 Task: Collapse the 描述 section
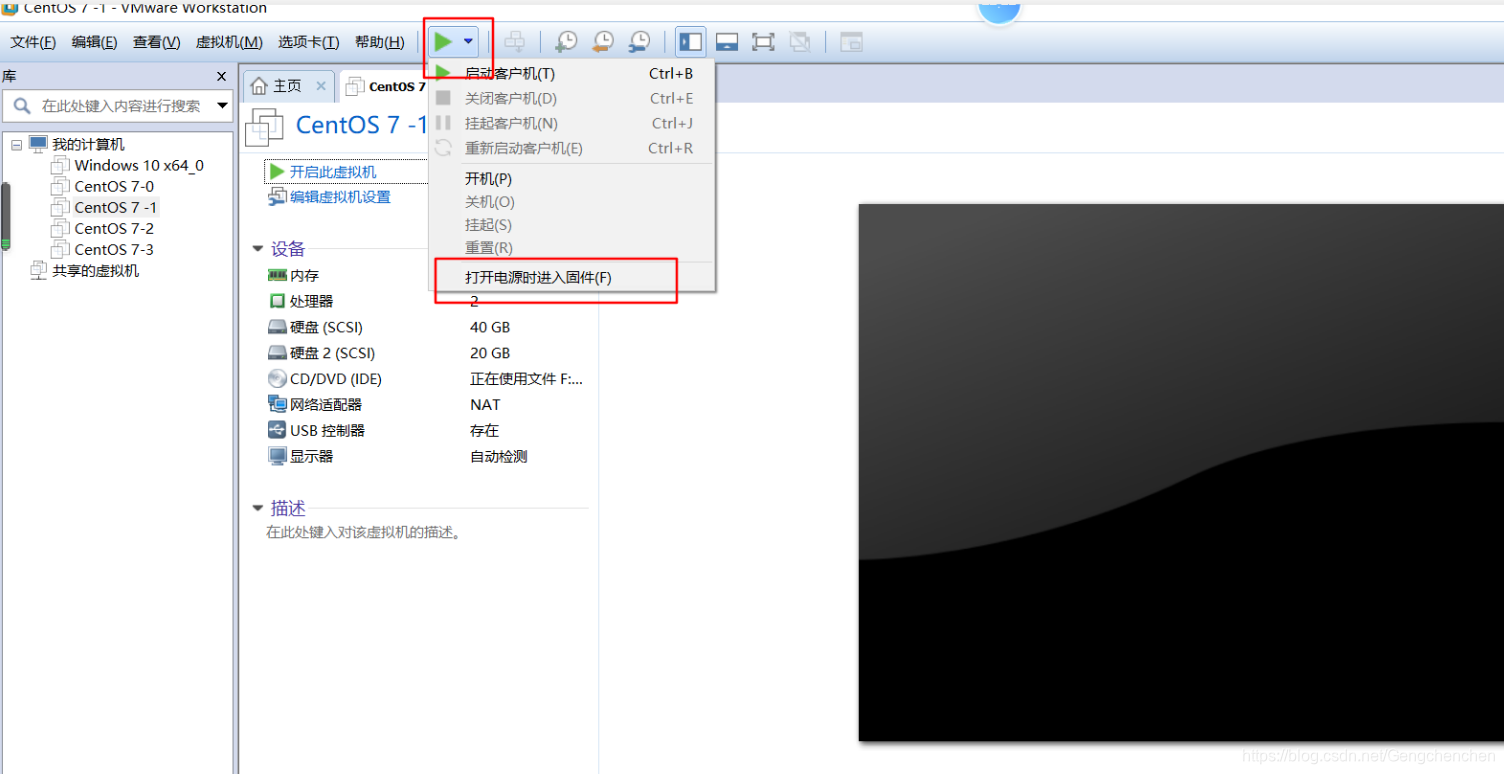[258, 508]
